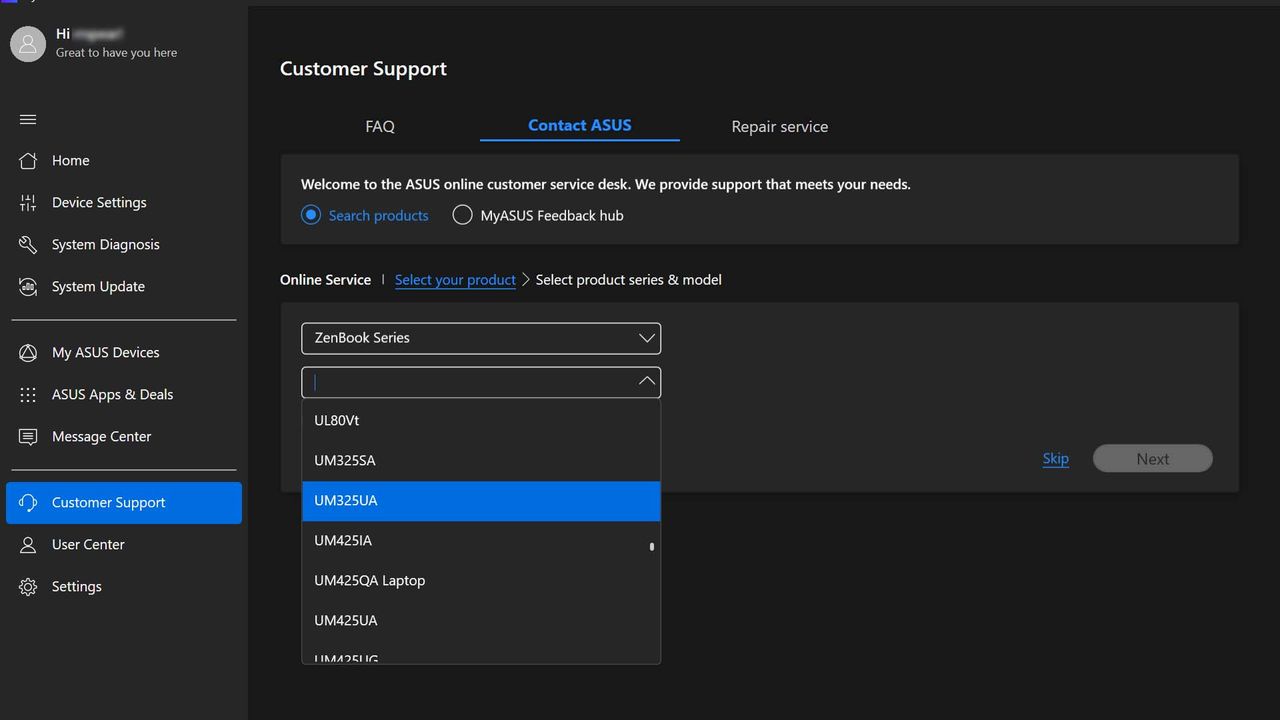Image resolution: width=1280 pixels, height=720 pixels.
Task: Open My ASUS Devices
Action: [123, 353]
